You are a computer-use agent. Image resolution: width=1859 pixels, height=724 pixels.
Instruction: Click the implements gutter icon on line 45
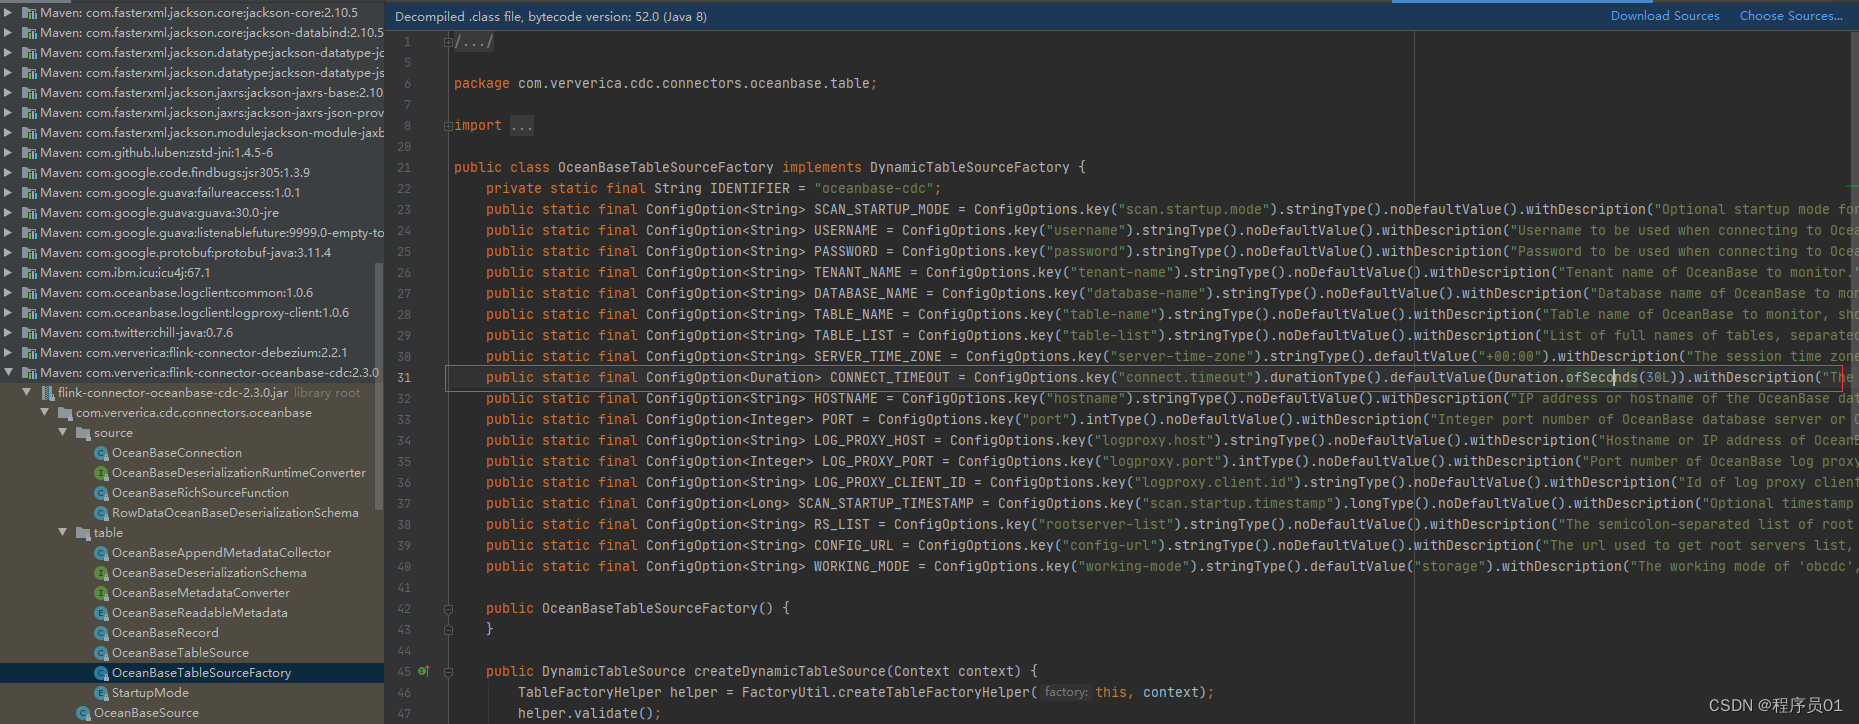click(423, 671)
